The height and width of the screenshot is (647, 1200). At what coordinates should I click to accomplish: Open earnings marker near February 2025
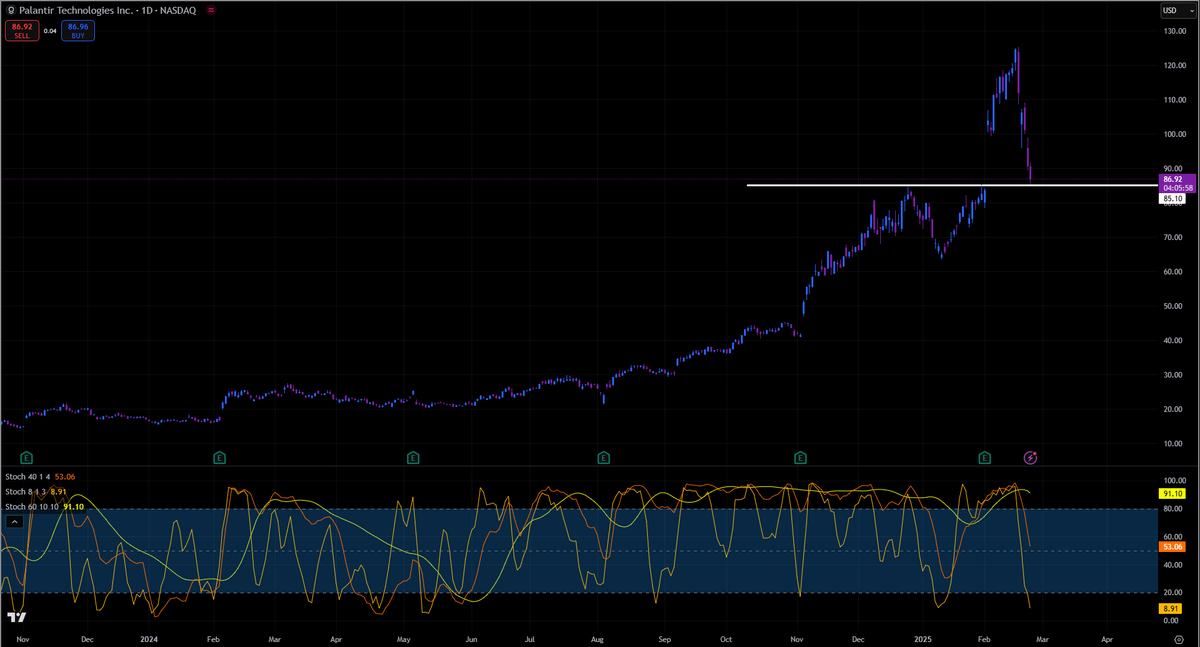[x=985, y=457]
